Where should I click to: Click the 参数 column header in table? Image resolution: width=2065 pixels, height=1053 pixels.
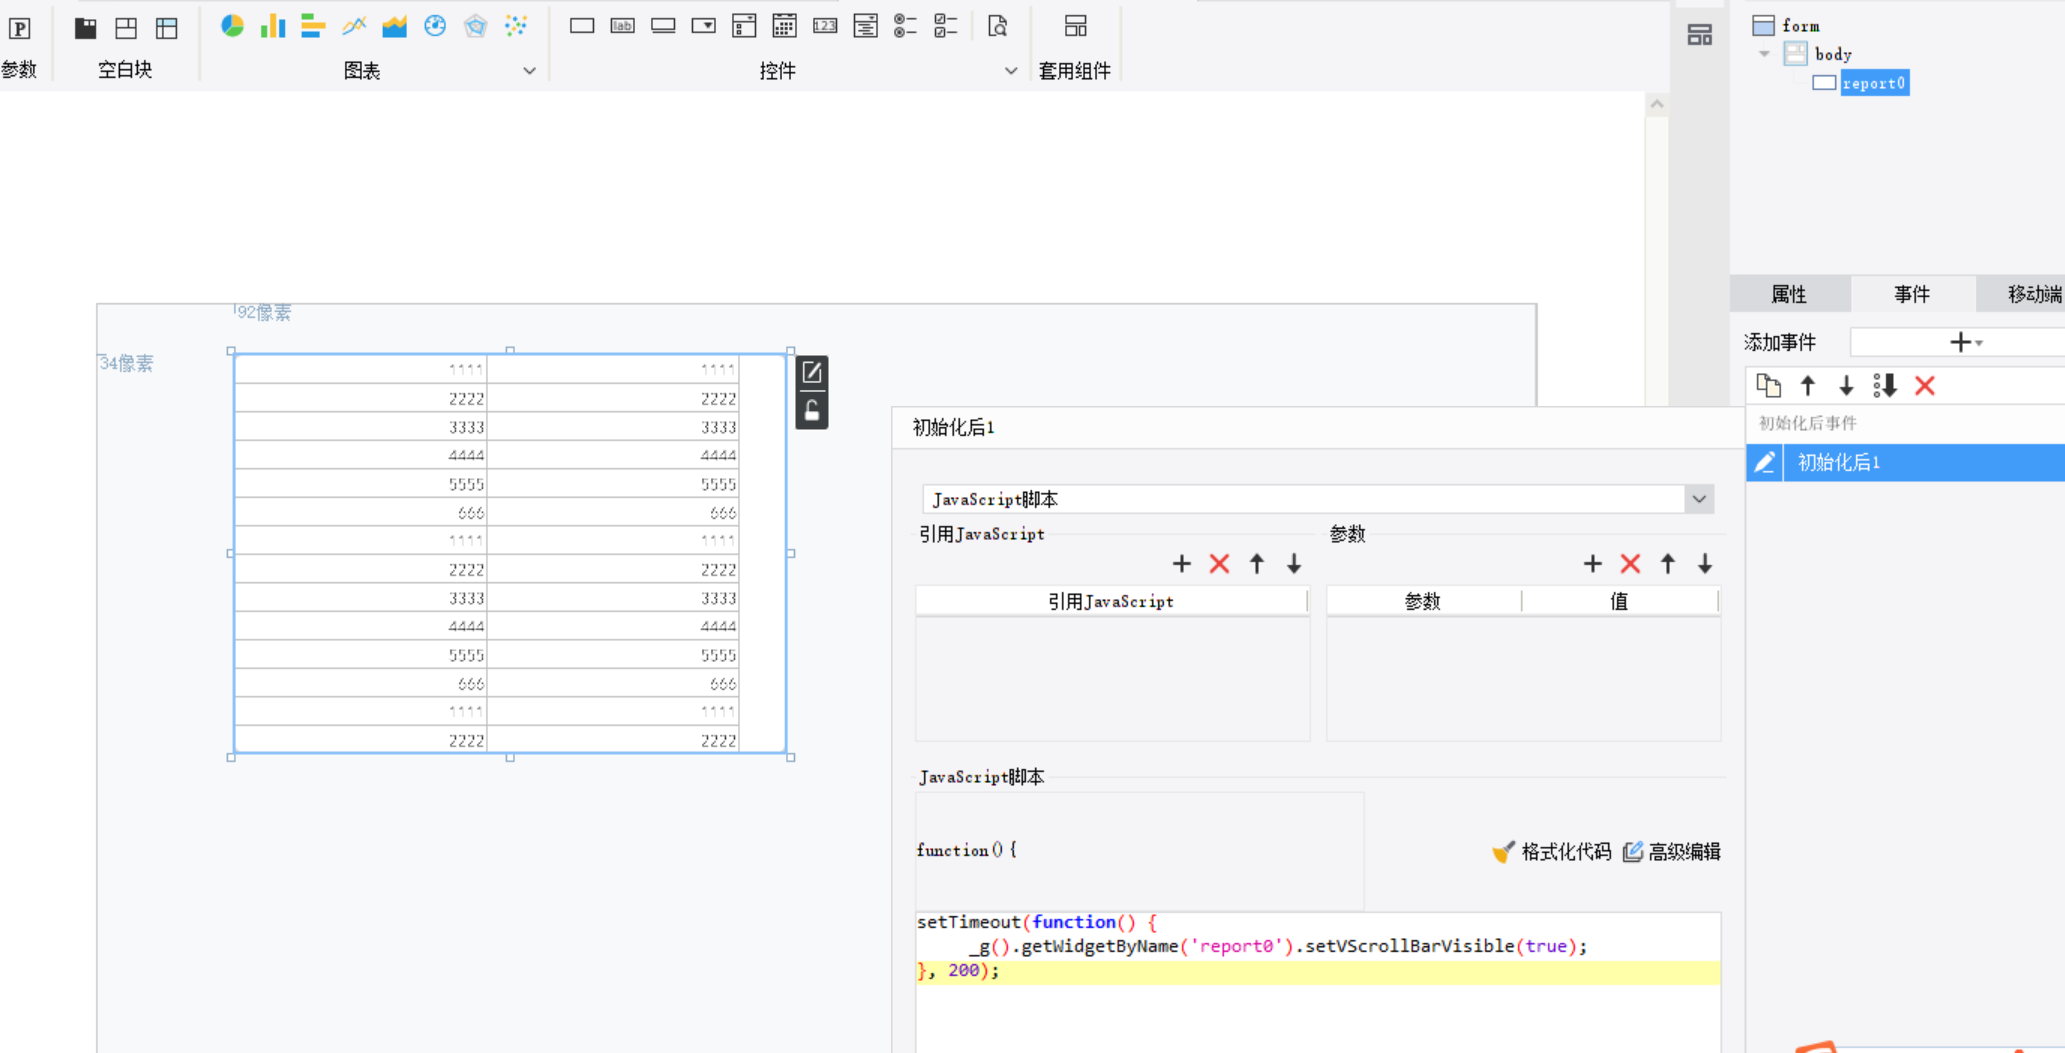pos(1423,601)
